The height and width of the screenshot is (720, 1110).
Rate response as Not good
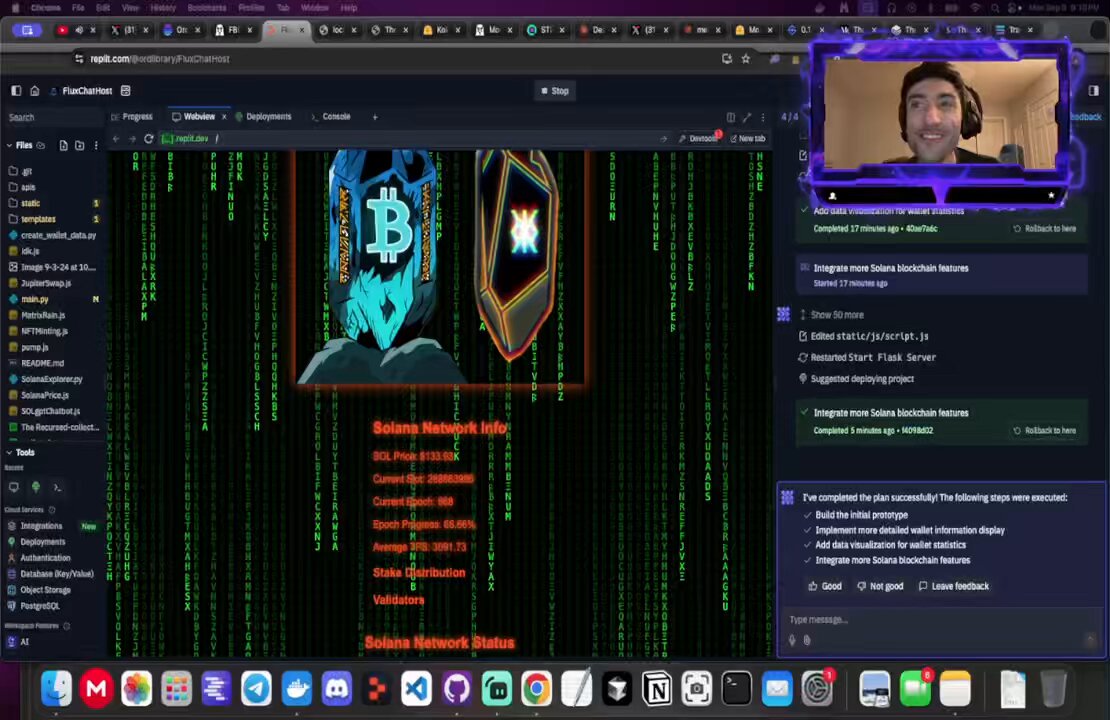coord(880,586)
